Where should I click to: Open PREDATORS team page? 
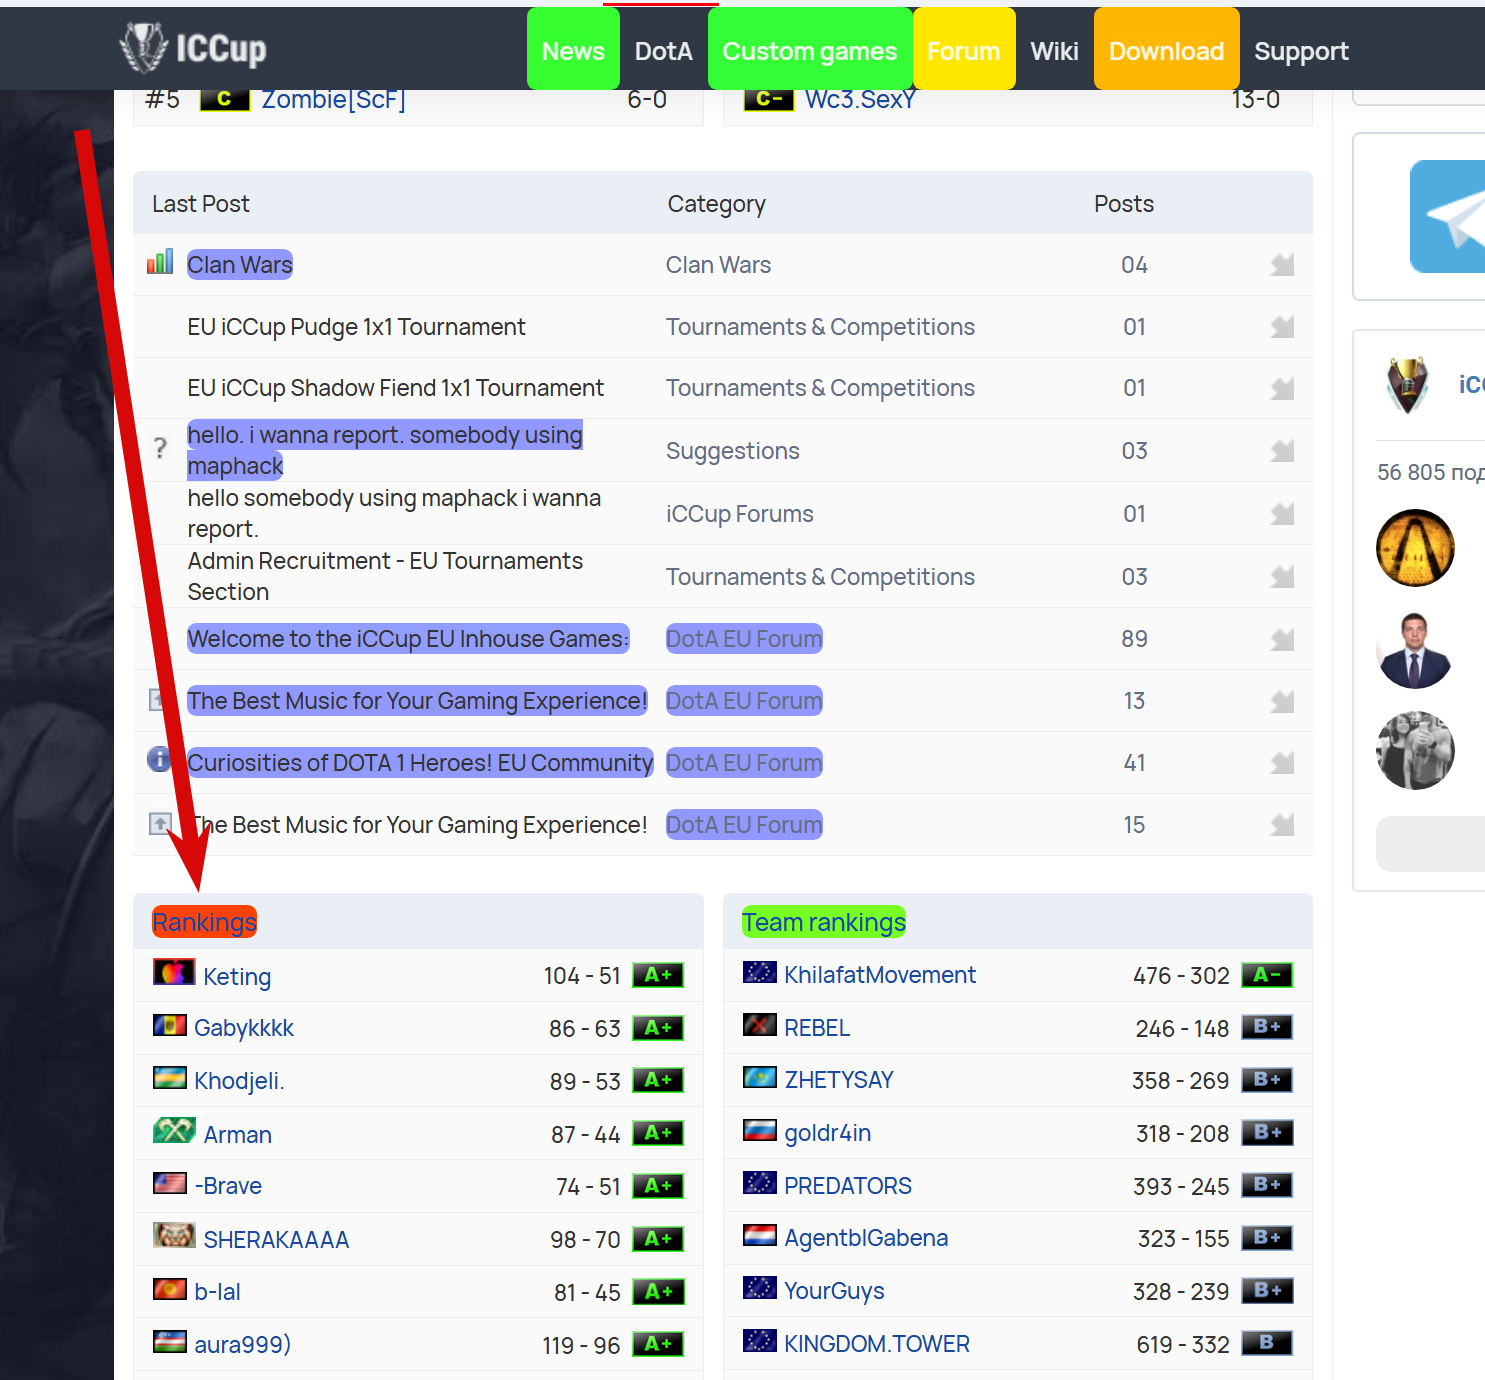[x=848, y=1186]
